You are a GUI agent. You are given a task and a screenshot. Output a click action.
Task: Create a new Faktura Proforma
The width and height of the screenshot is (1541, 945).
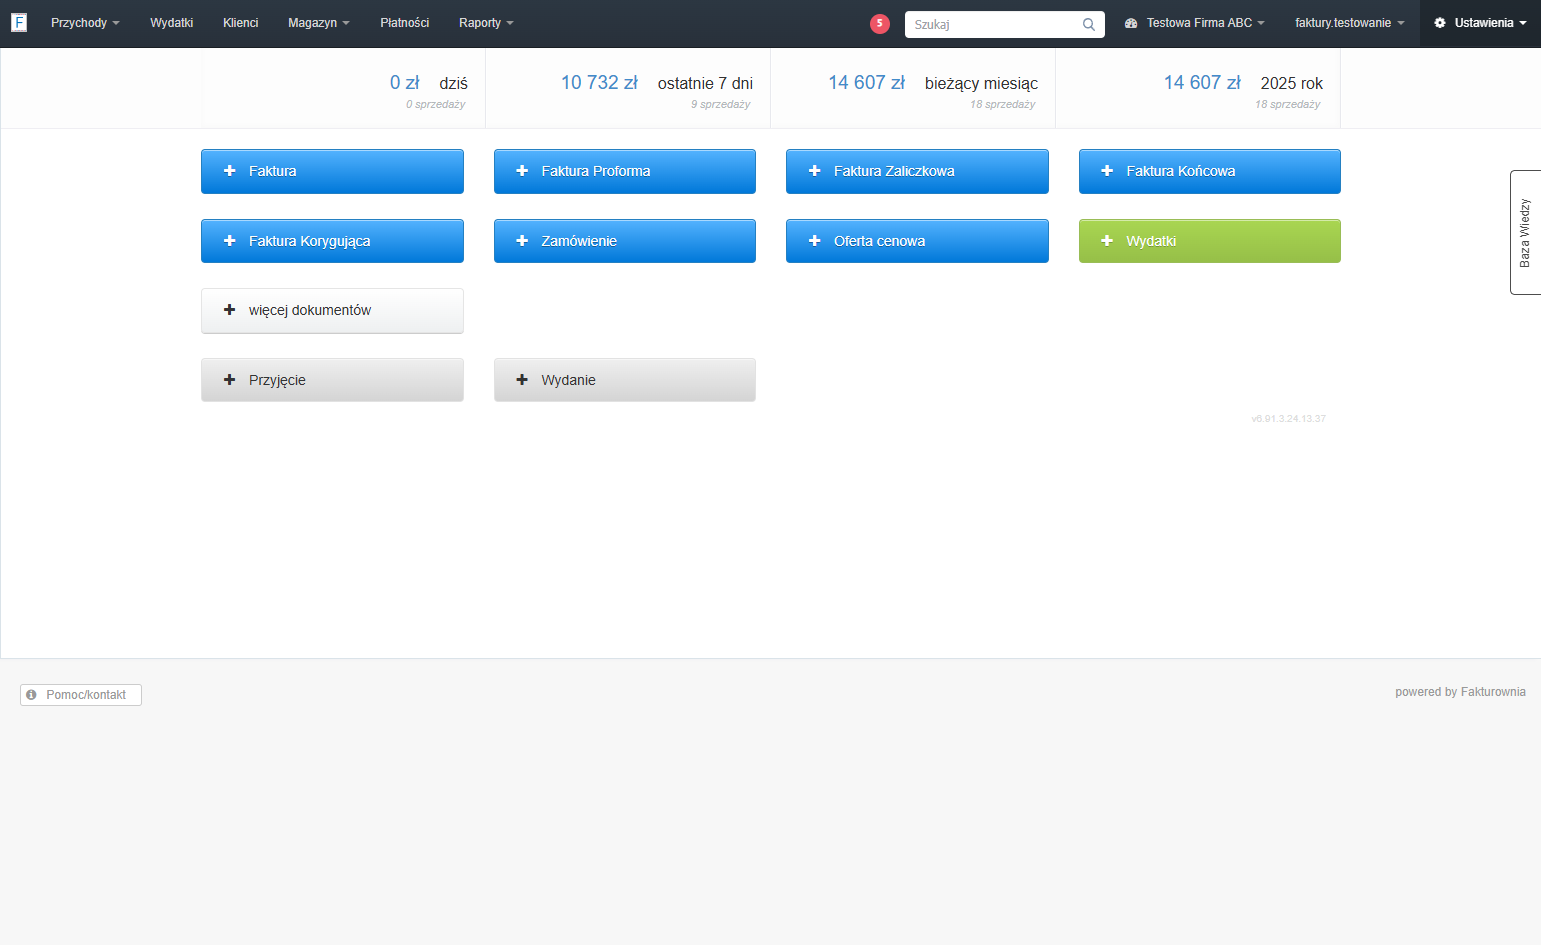625,171
